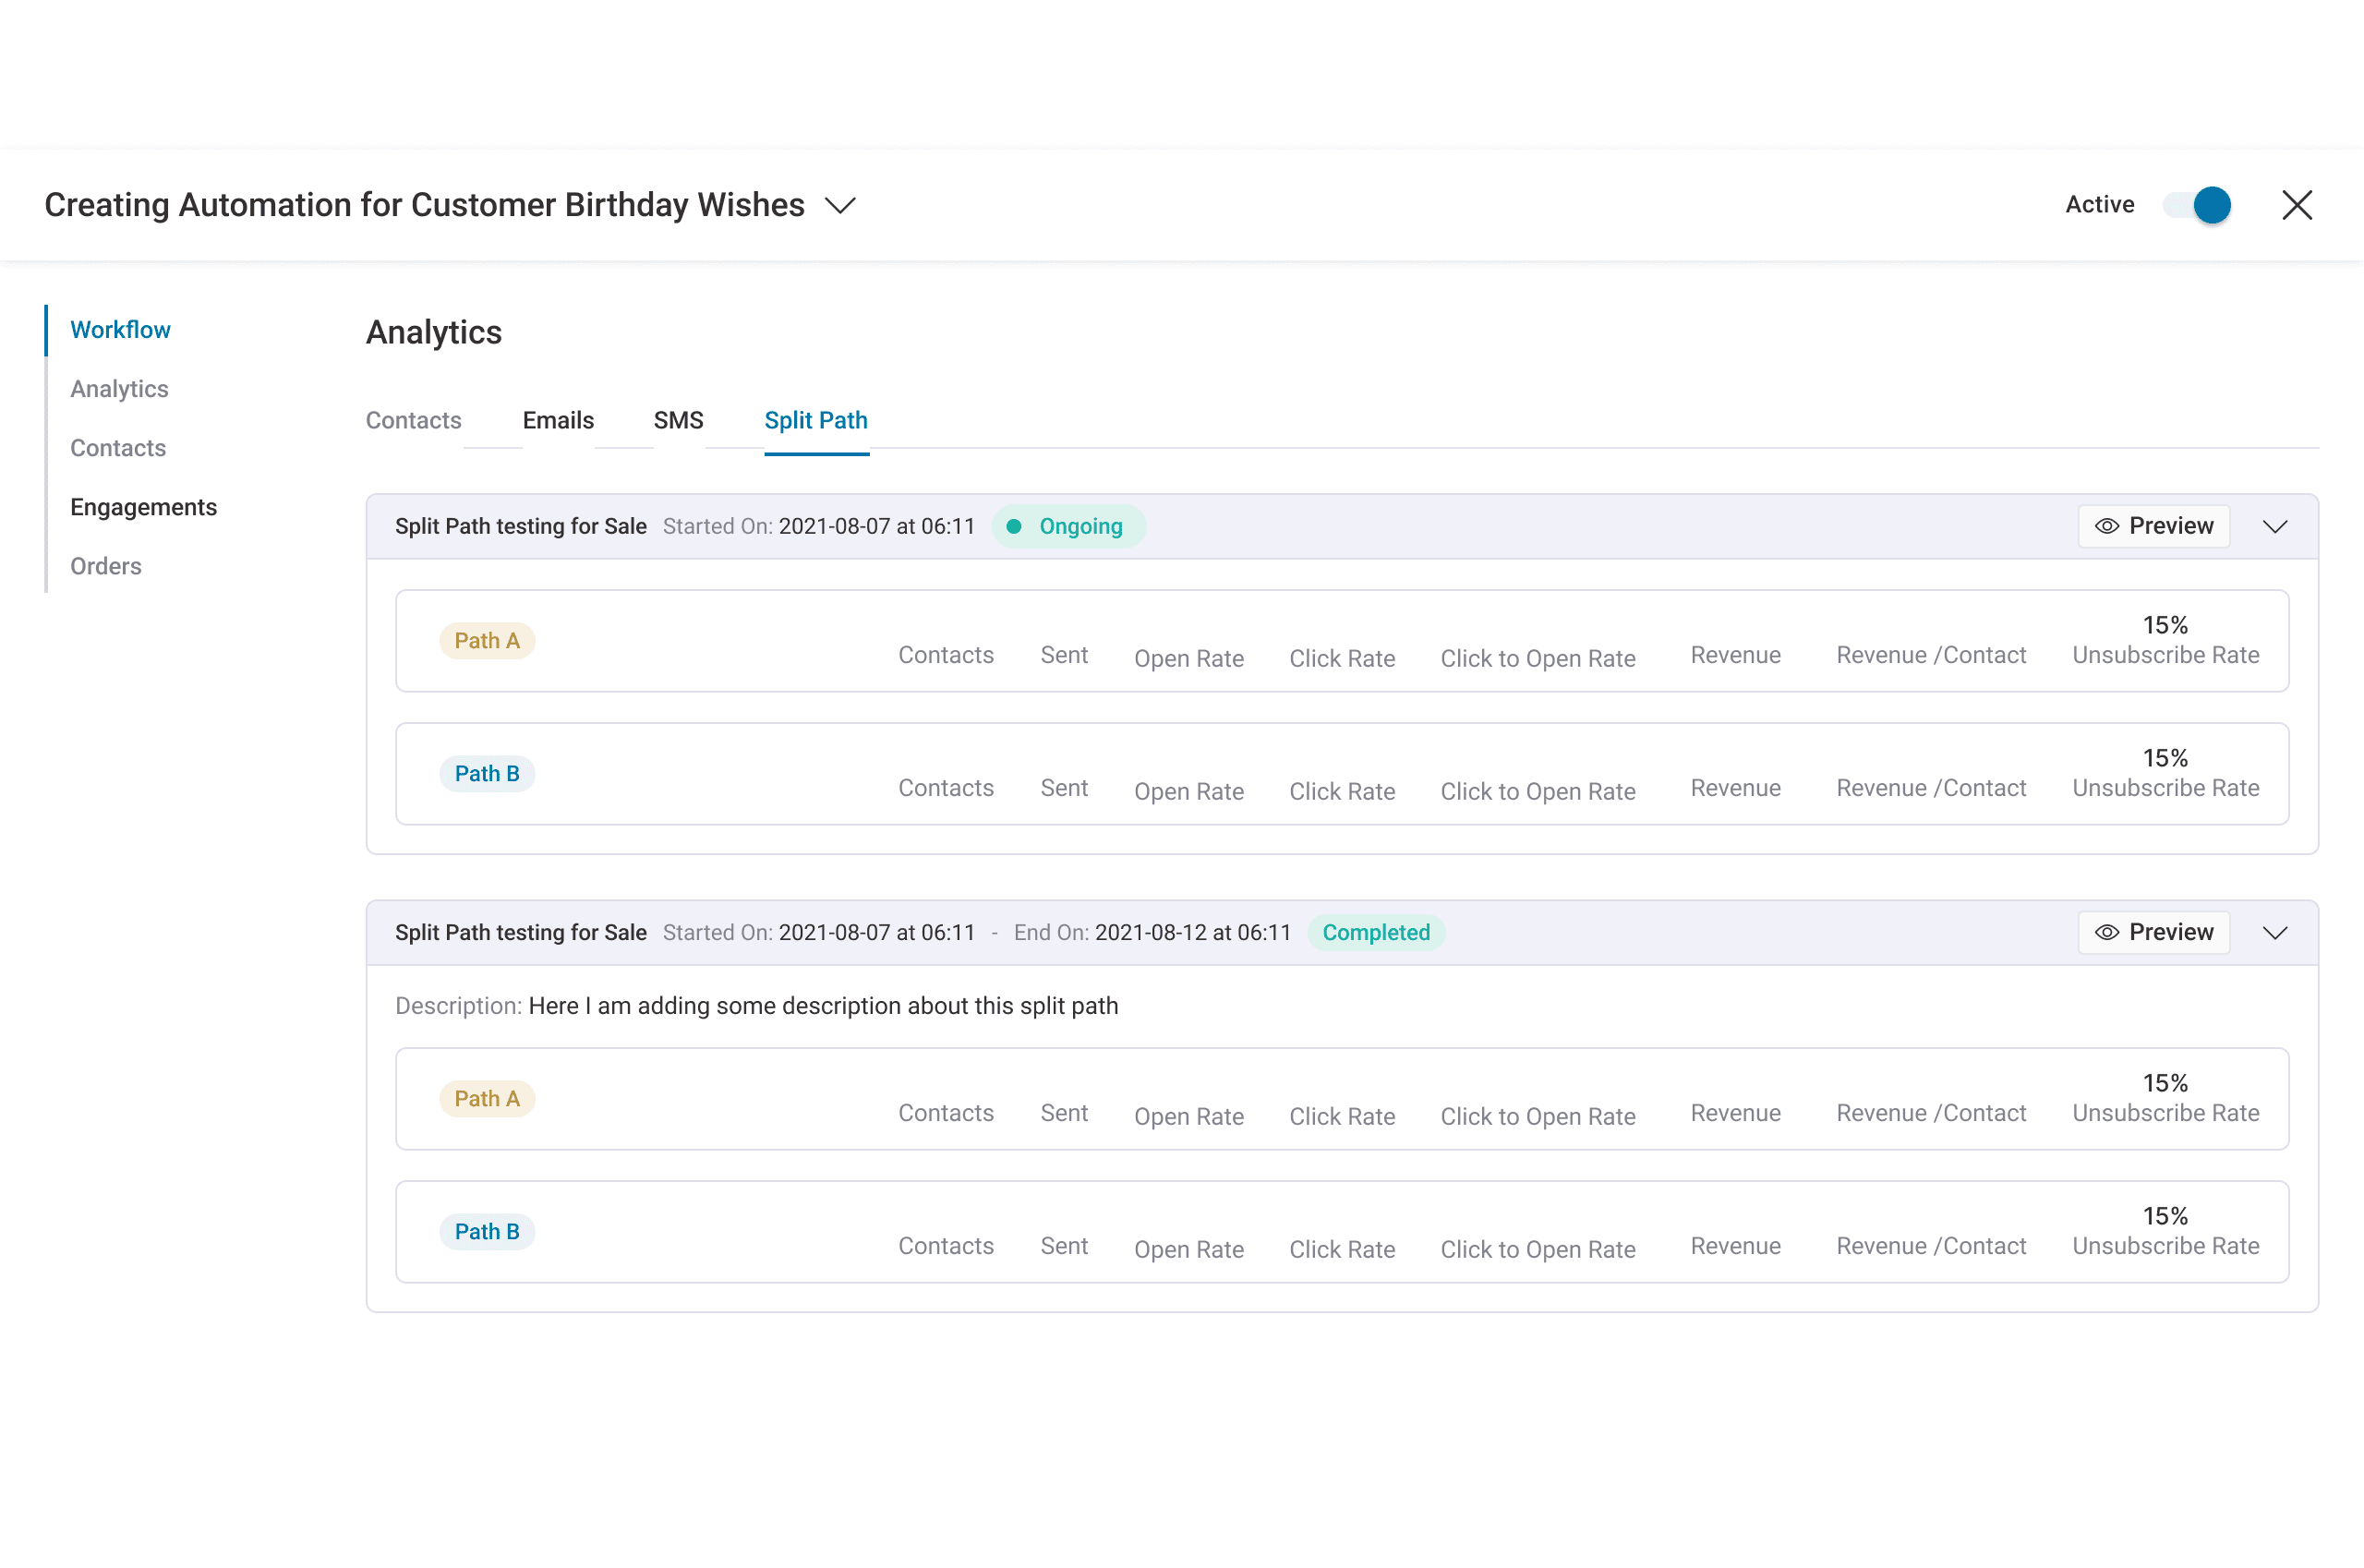
Task: Select Path B tag in Completed test
Action: 487,1232
